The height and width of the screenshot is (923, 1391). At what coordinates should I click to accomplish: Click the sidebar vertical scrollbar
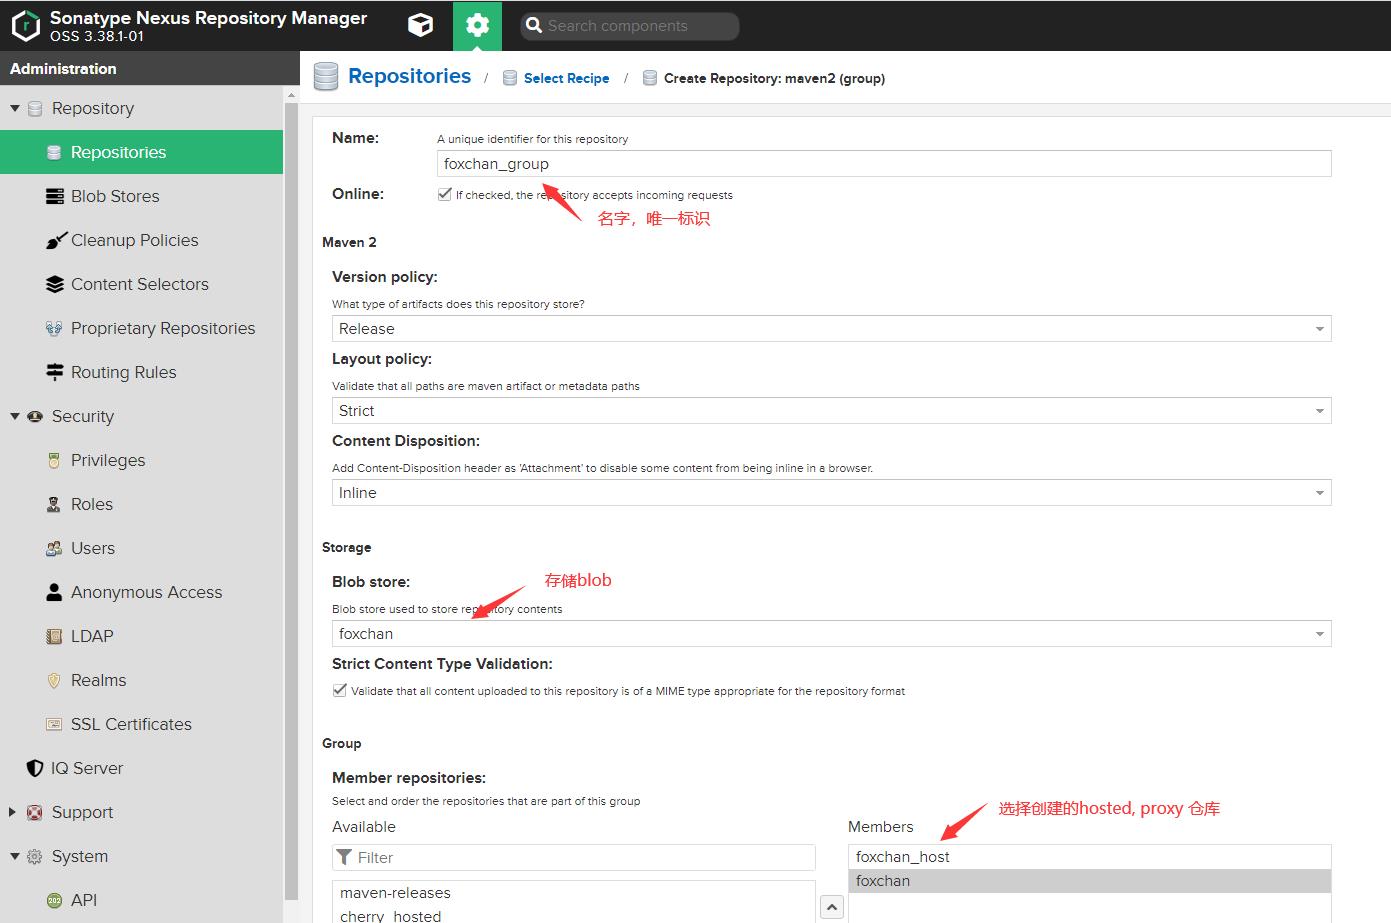[291, 500]
